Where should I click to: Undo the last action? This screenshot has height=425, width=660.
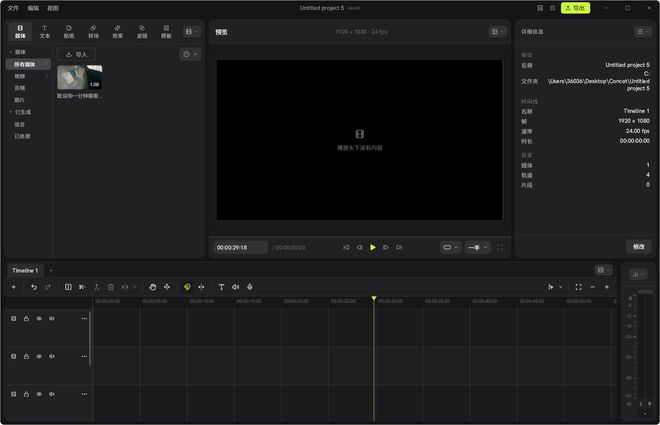pyautogui.click(x=34, y=287)
